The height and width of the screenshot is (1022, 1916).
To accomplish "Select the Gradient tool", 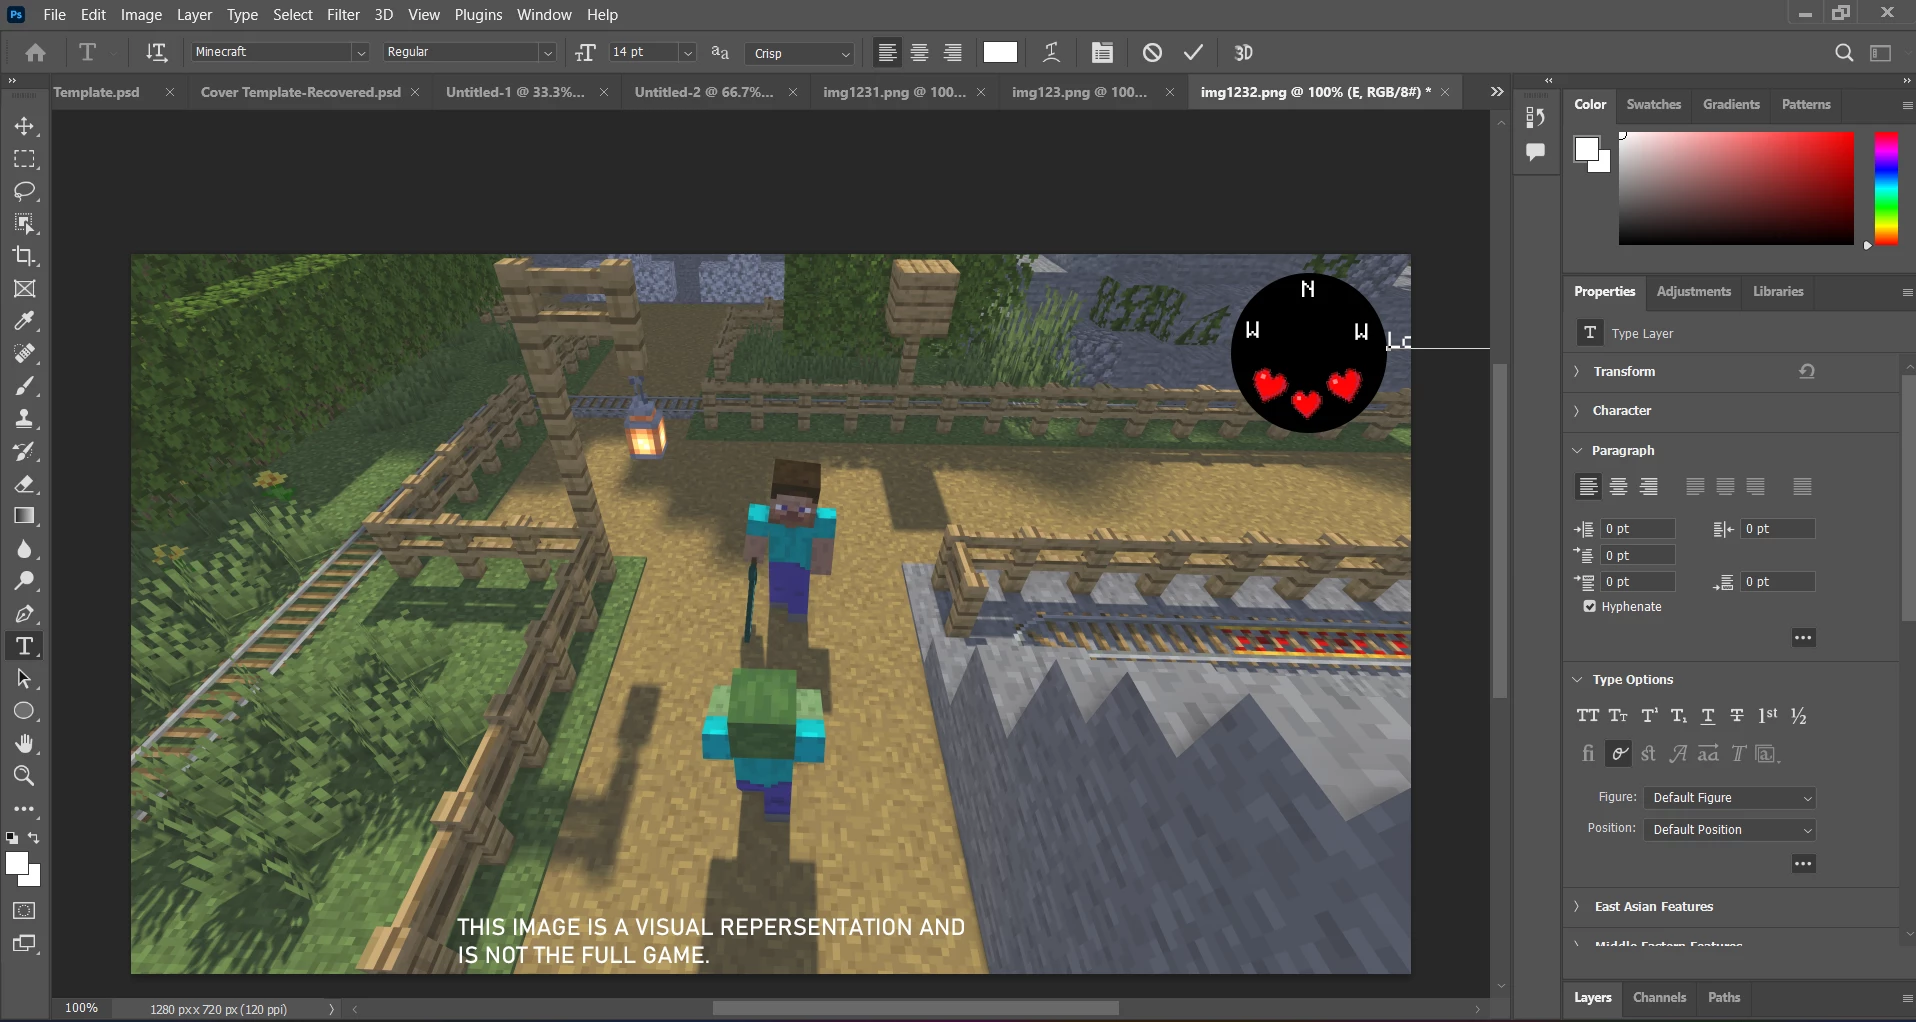I will pos(25,516).
